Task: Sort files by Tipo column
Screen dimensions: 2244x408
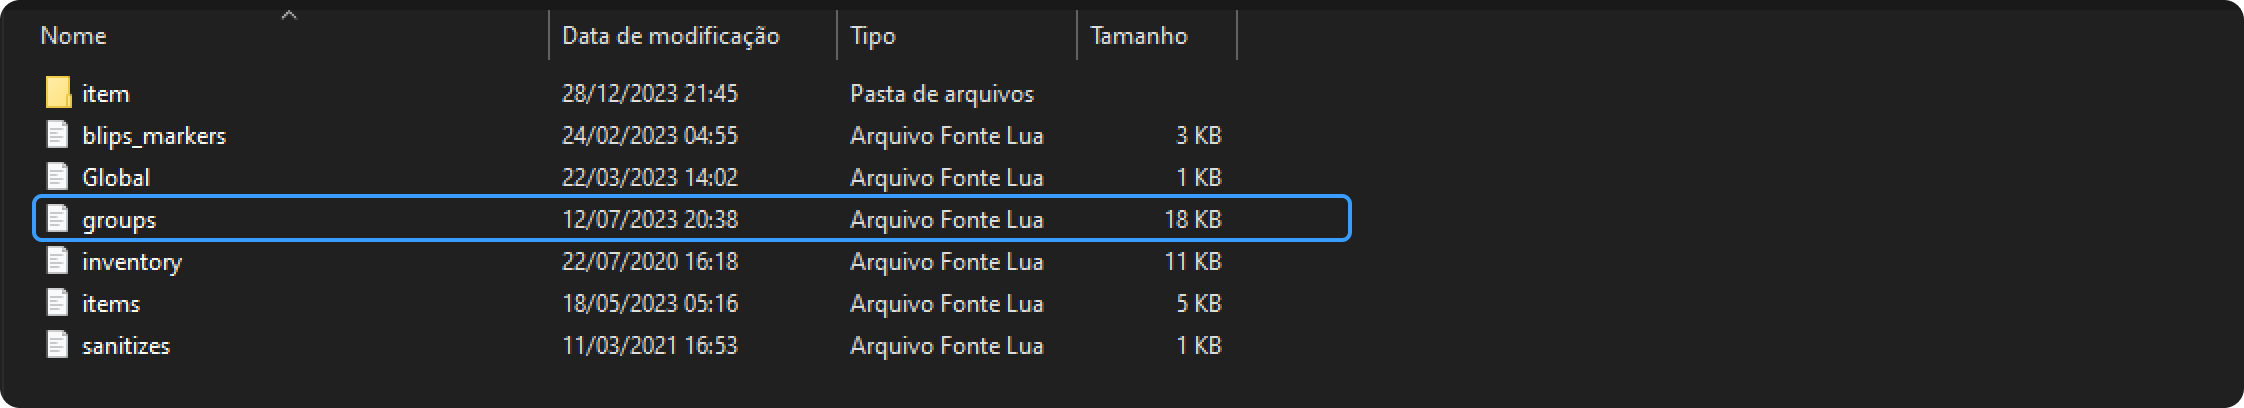Action: 873,36
